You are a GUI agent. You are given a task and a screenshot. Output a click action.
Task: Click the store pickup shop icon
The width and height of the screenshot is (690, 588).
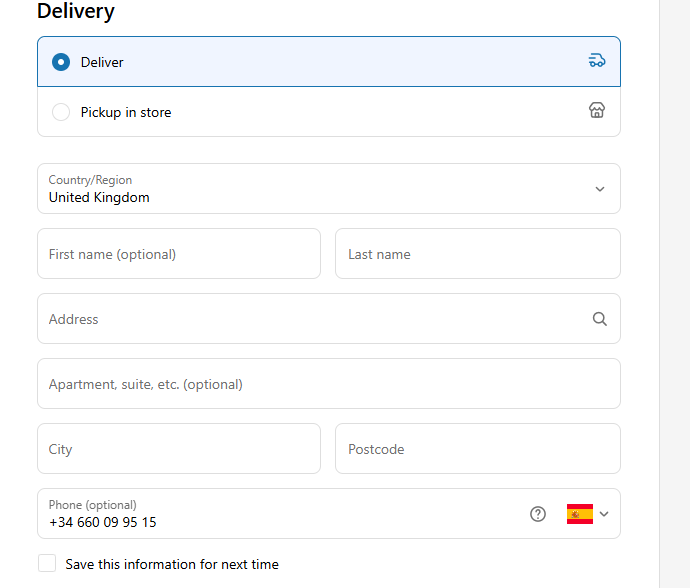coord(597,110)
